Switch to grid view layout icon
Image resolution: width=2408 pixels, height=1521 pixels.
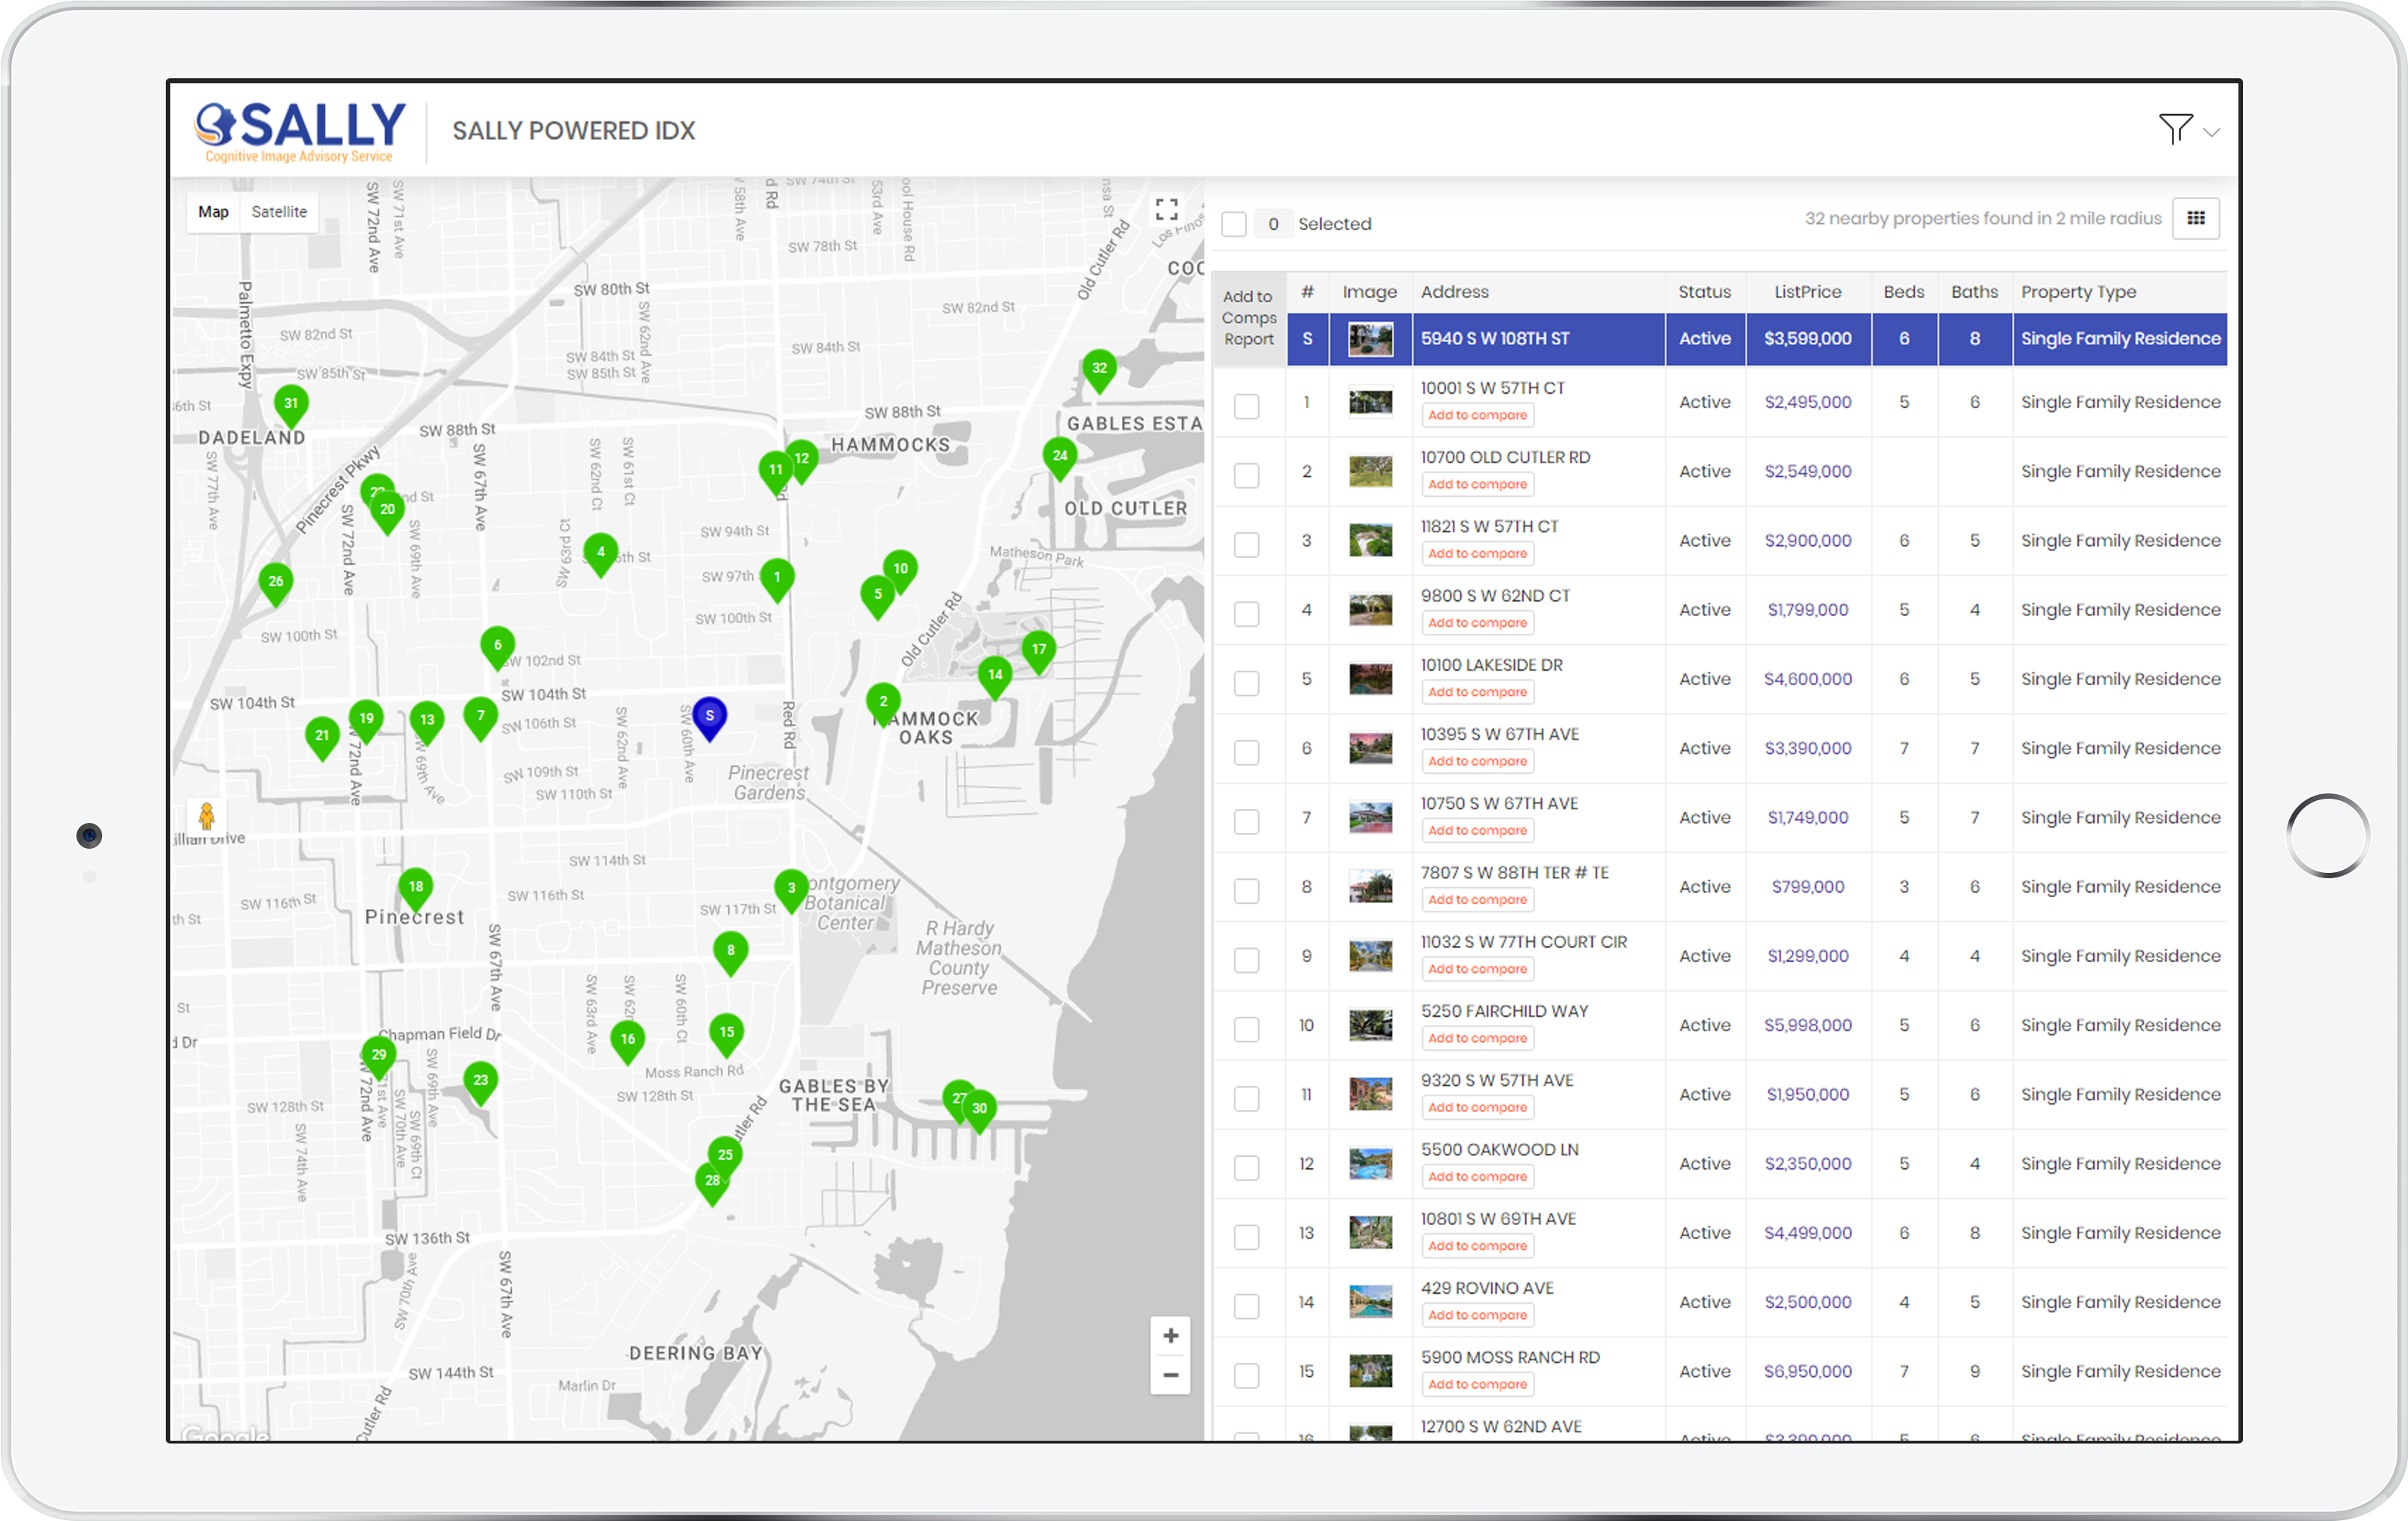tap(2195, 219)
